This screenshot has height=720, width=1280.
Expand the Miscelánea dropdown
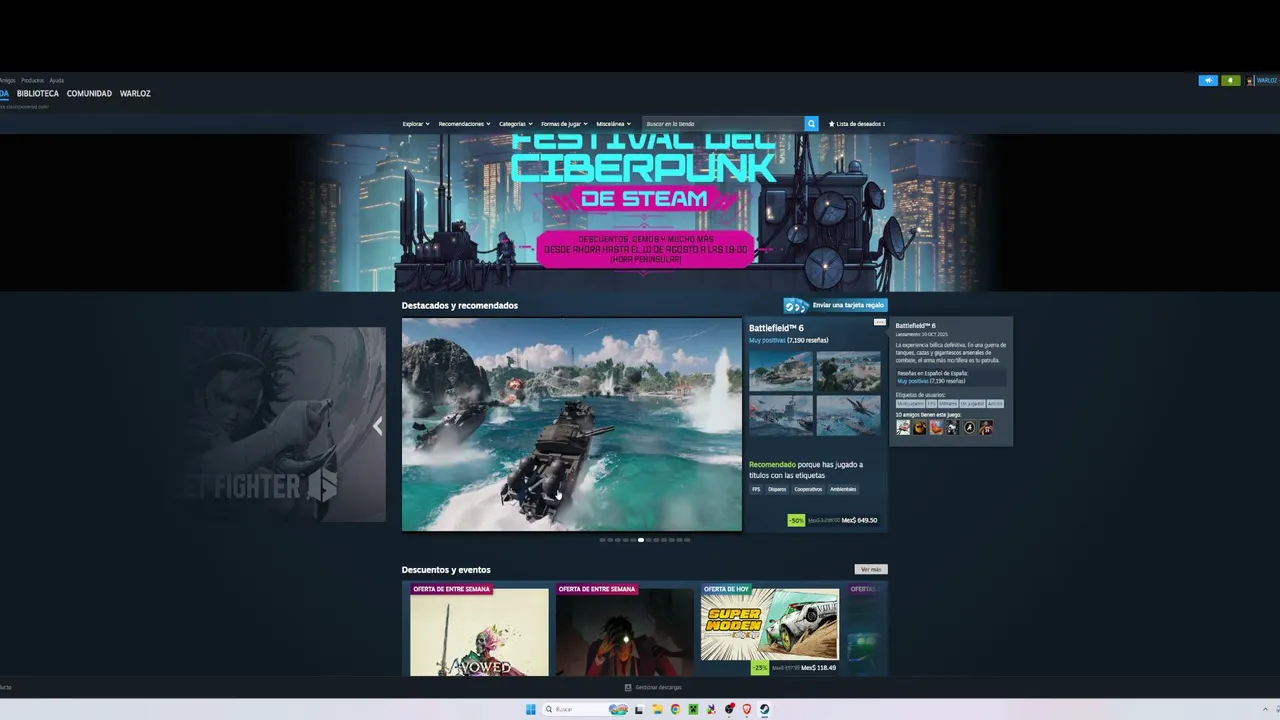[x=613, y=124]
